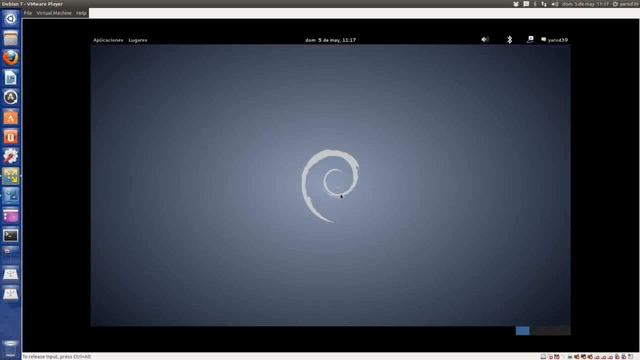Open the Ubuntu One dock icon
The width and height of the screenshot is (640, 360).
point(11,137)
